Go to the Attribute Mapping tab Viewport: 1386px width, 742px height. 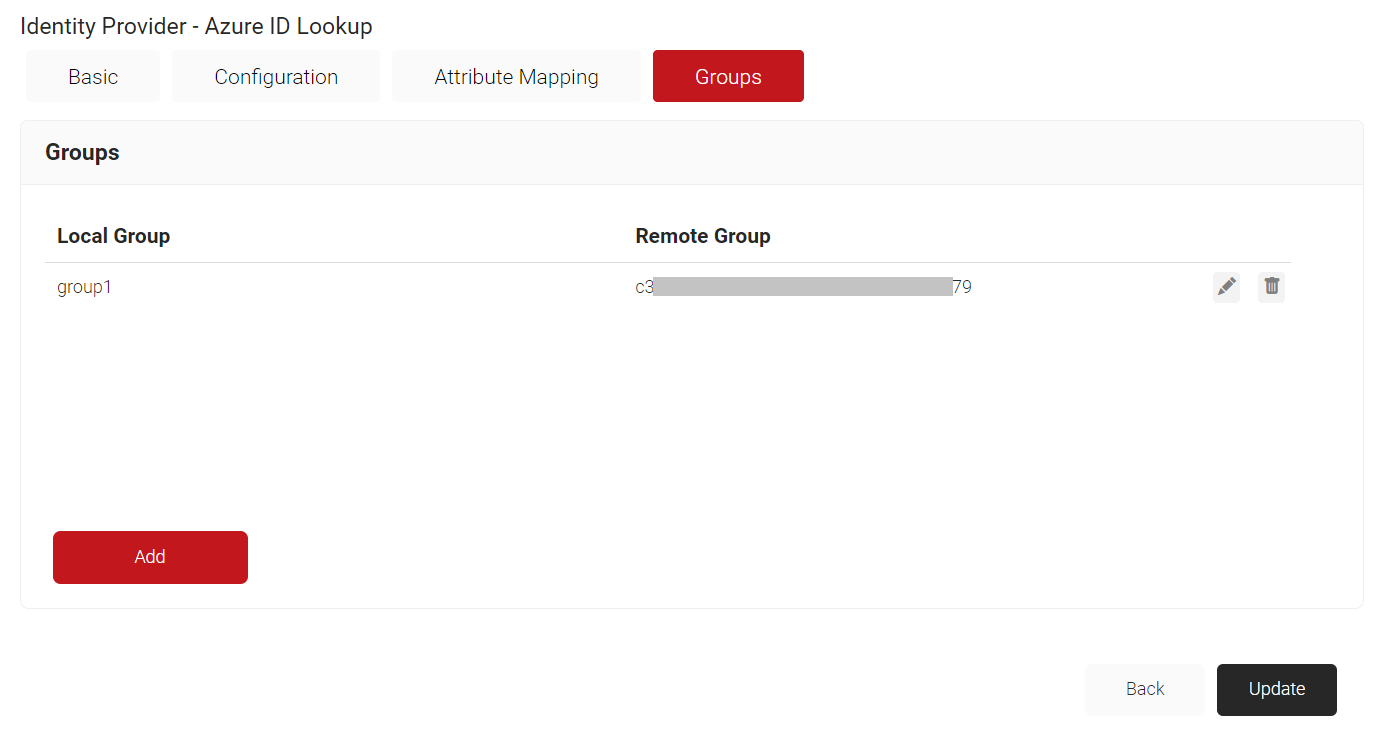tap(516, 76)
